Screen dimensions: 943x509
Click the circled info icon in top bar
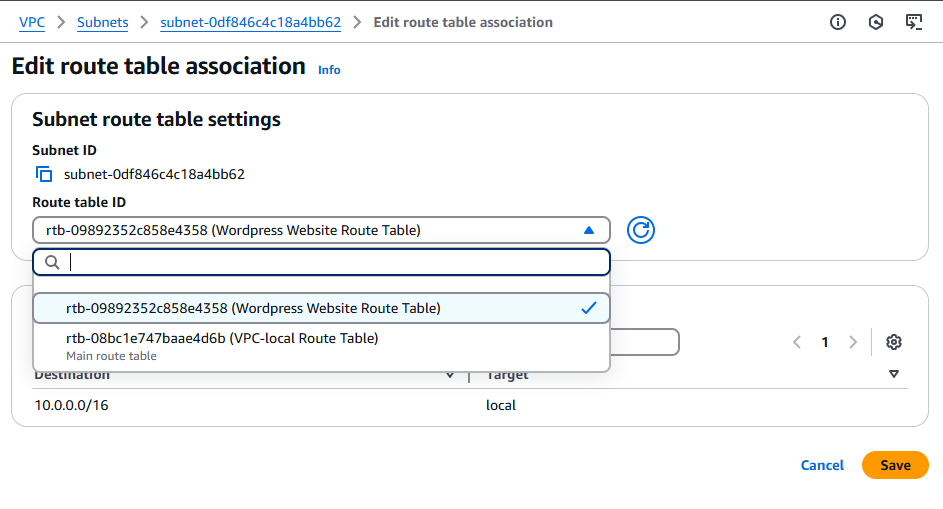point(839,22)
